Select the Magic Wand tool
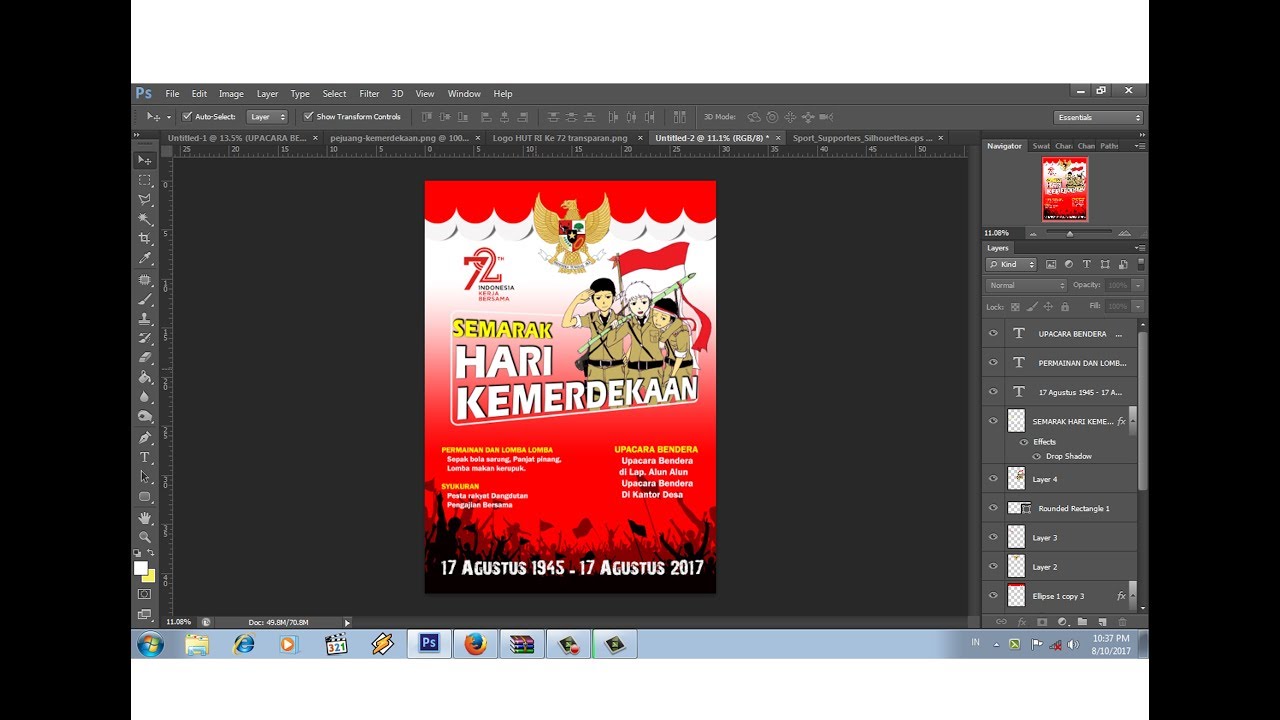The width and height of the screenshot is (1280, 720). [x=144, y=219]
